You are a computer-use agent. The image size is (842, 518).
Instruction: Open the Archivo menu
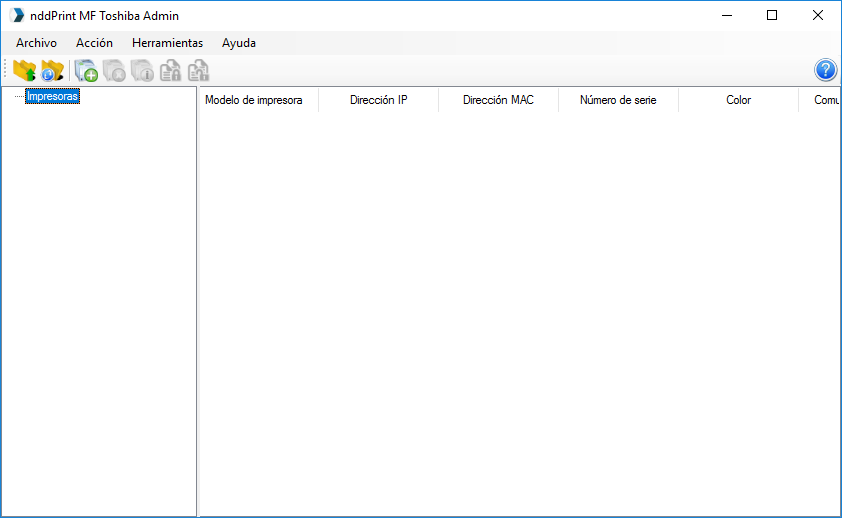coord(36,43)
